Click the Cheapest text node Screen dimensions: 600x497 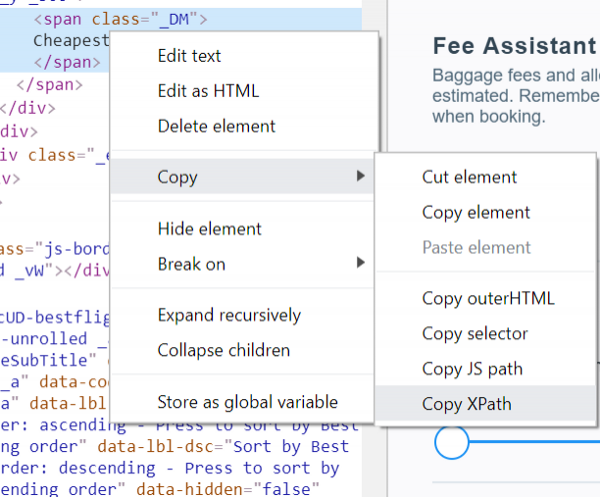pyautogui.click(x=70, y=40)
